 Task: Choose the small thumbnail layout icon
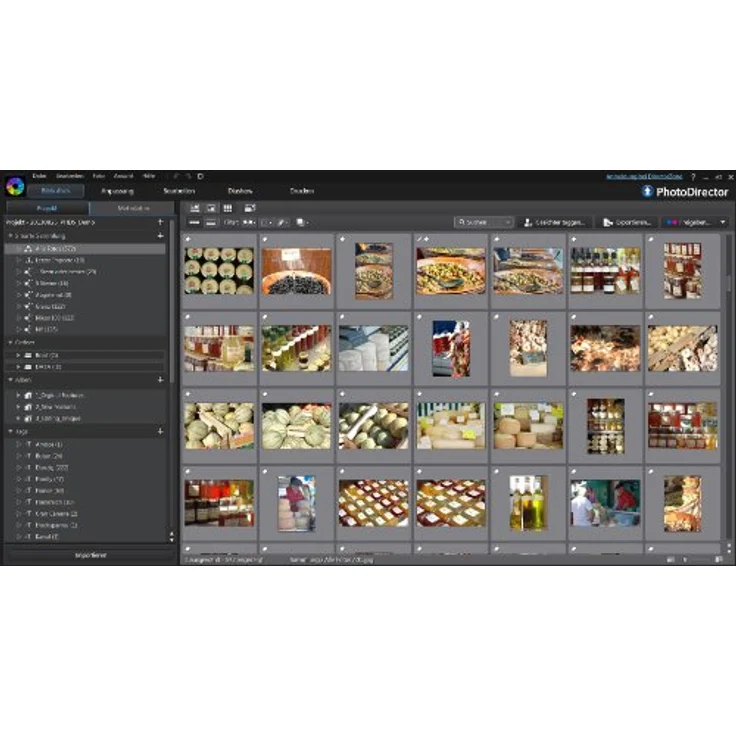(x=194, y=222)
